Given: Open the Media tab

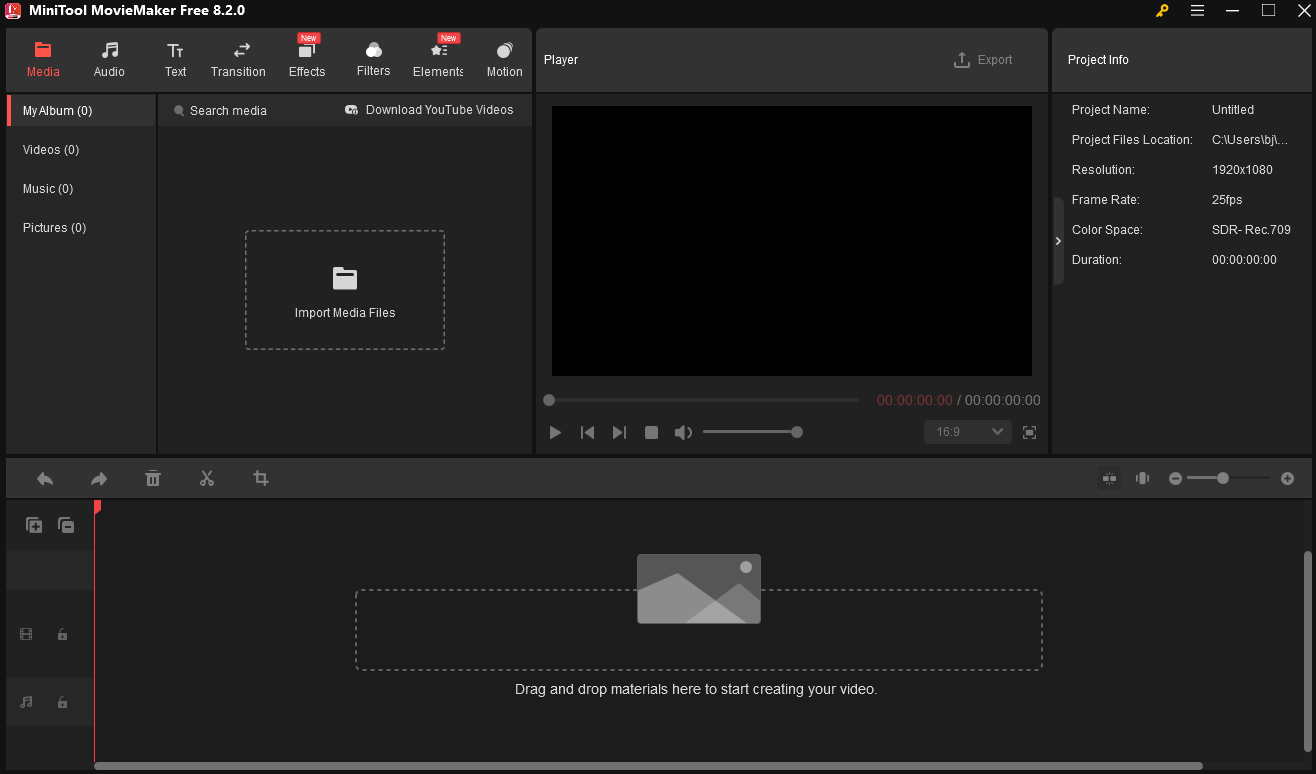Looking at the screenshot, I should 43,60.
